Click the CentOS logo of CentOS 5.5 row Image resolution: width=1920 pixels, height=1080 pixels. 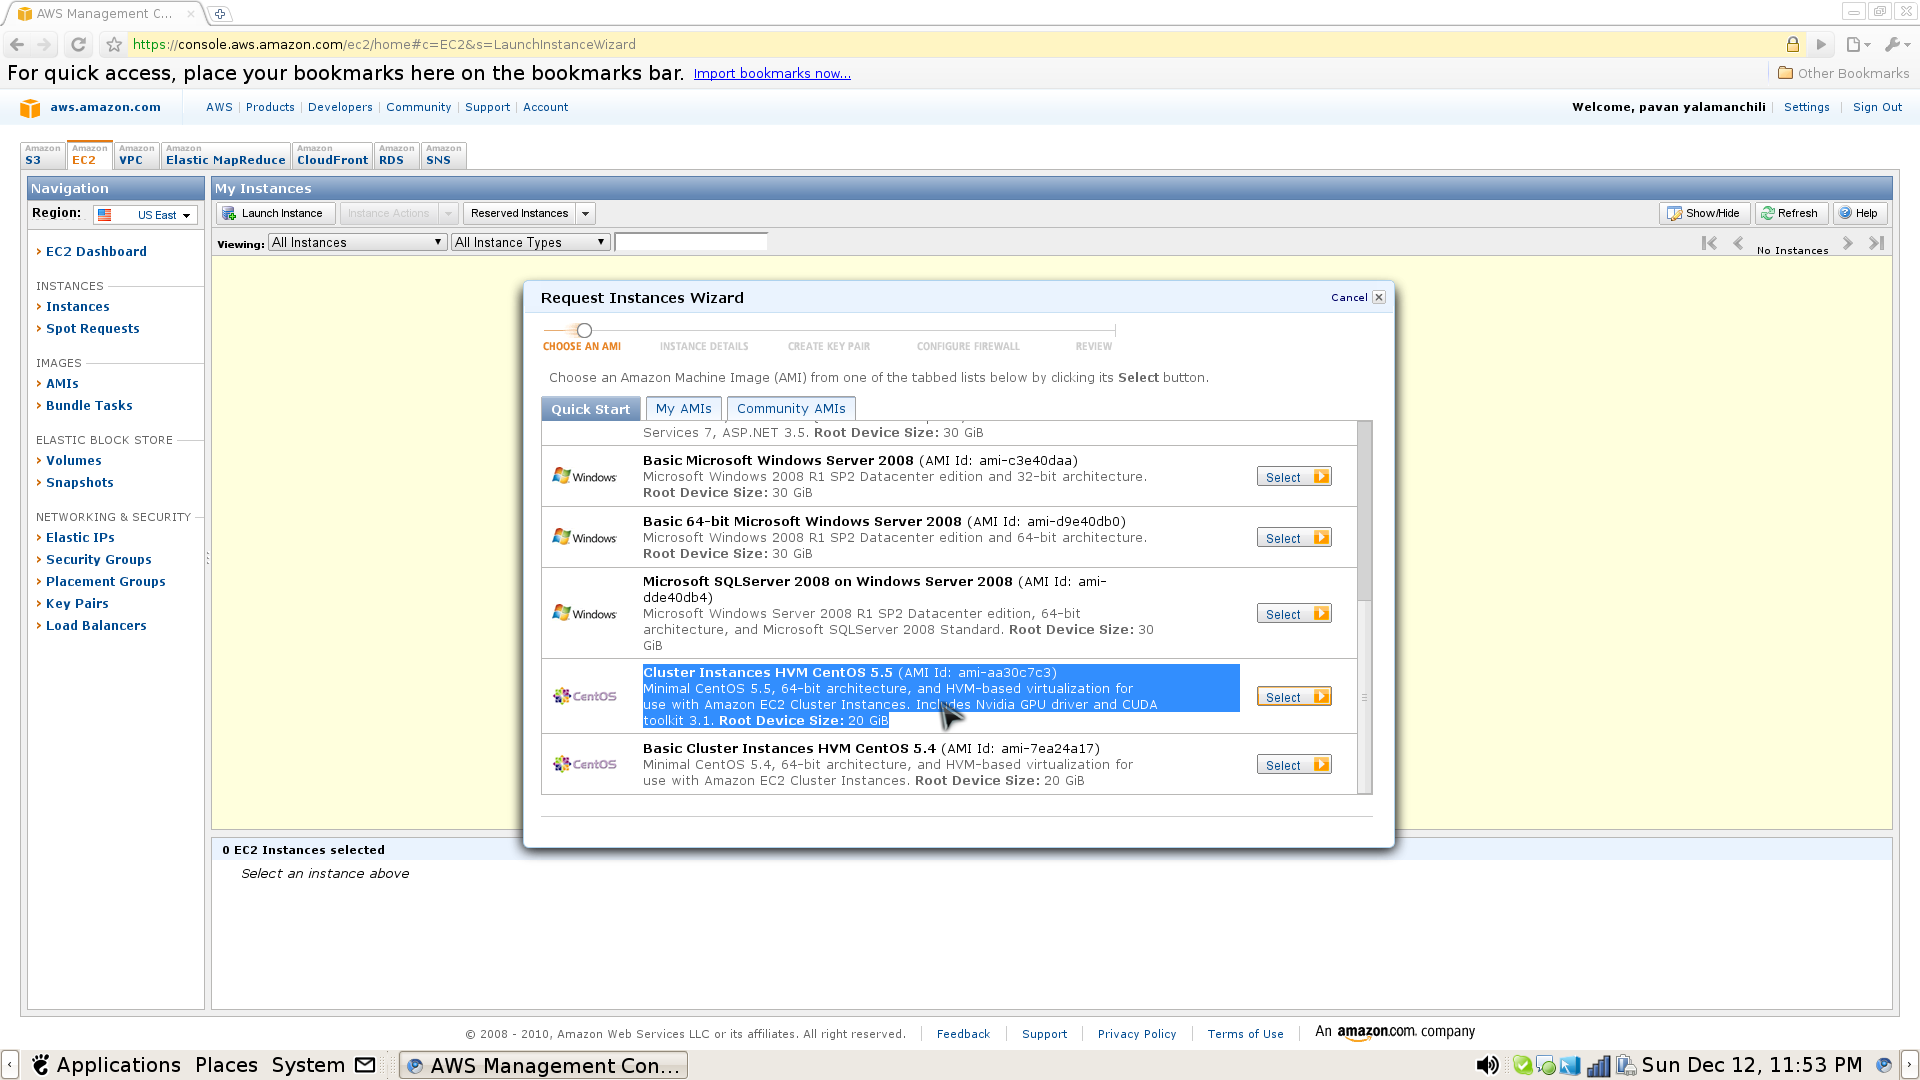tap(585, 696)
